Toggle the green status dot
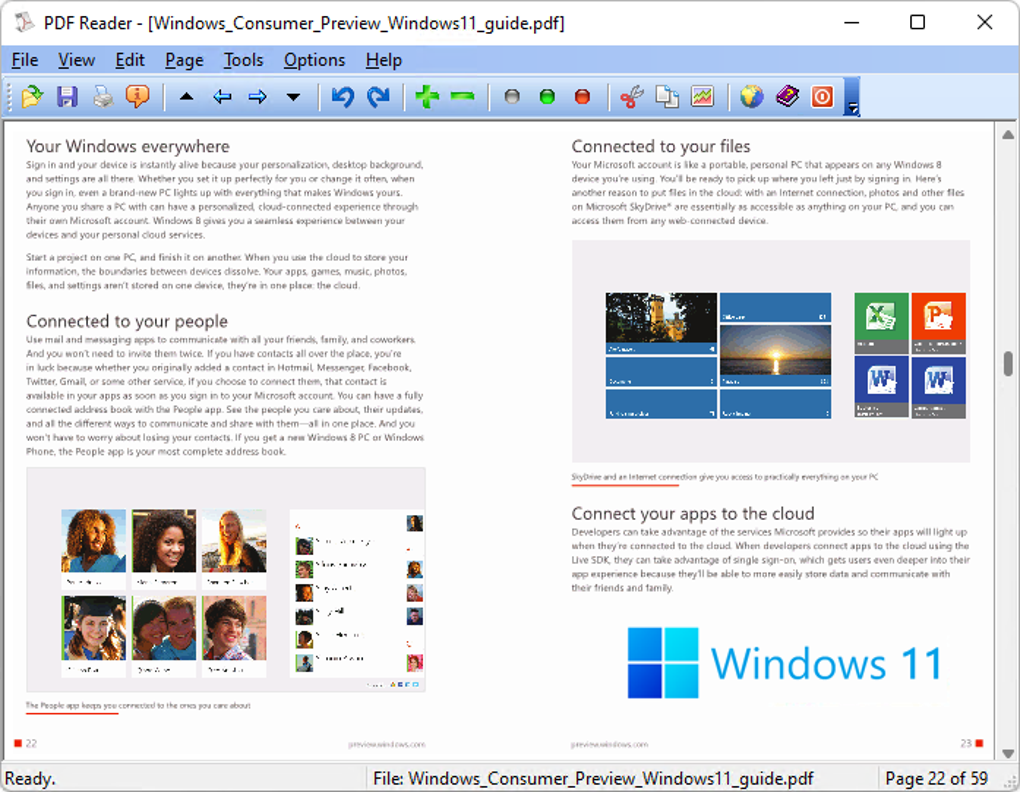 [546, 96]
